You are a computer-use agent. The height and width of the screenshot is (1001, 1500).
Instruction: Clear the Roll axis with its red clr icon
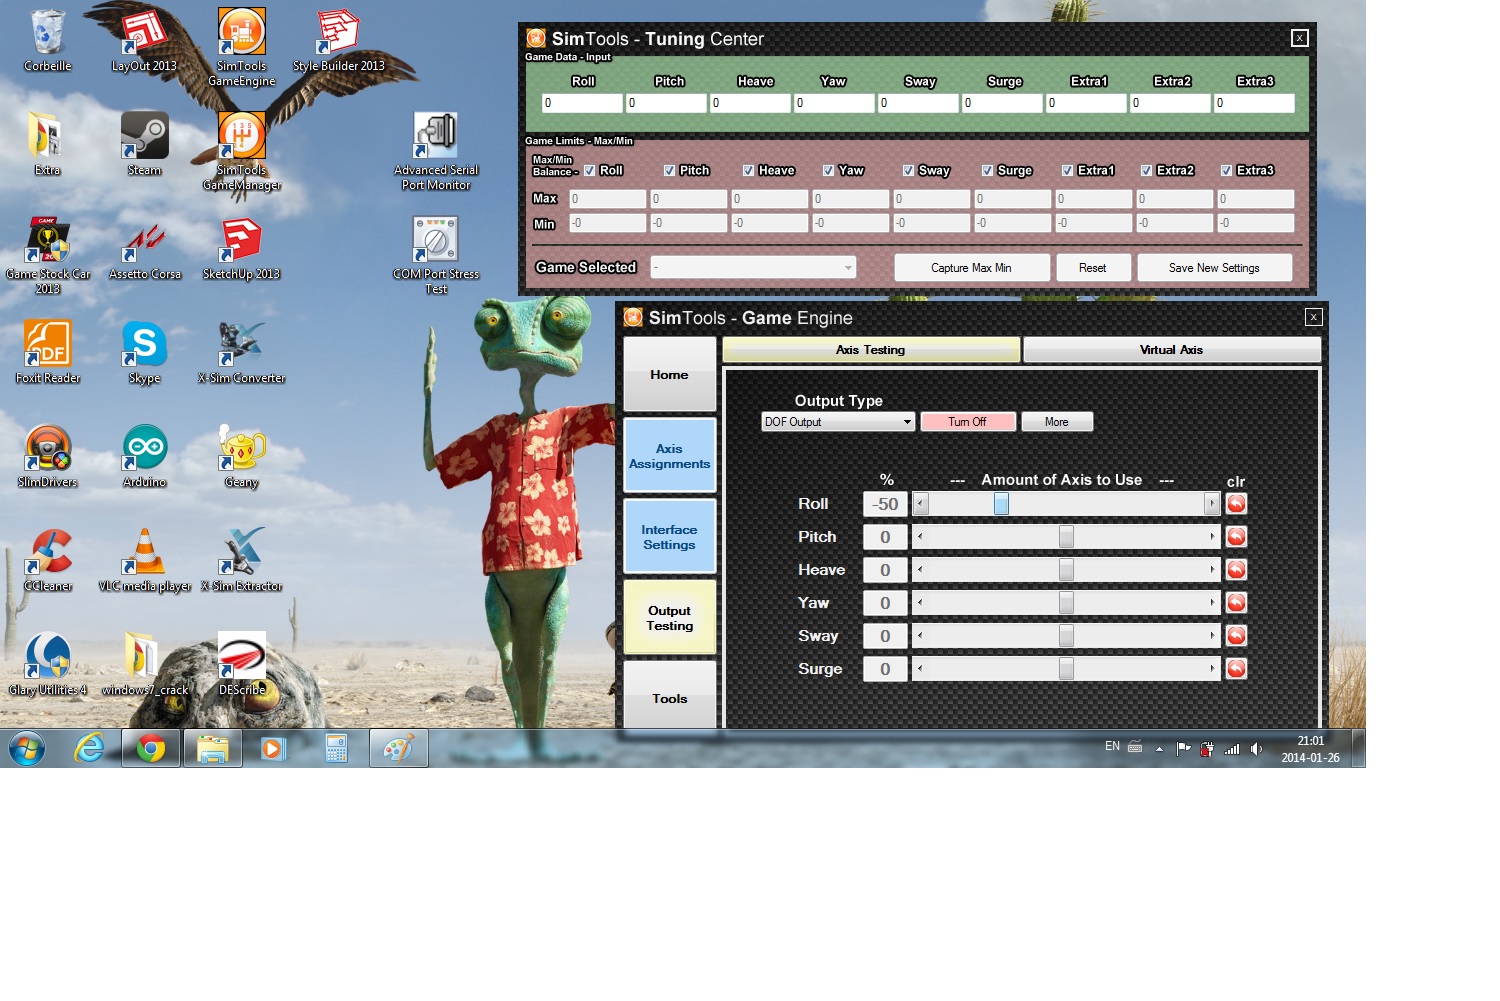1236,504
